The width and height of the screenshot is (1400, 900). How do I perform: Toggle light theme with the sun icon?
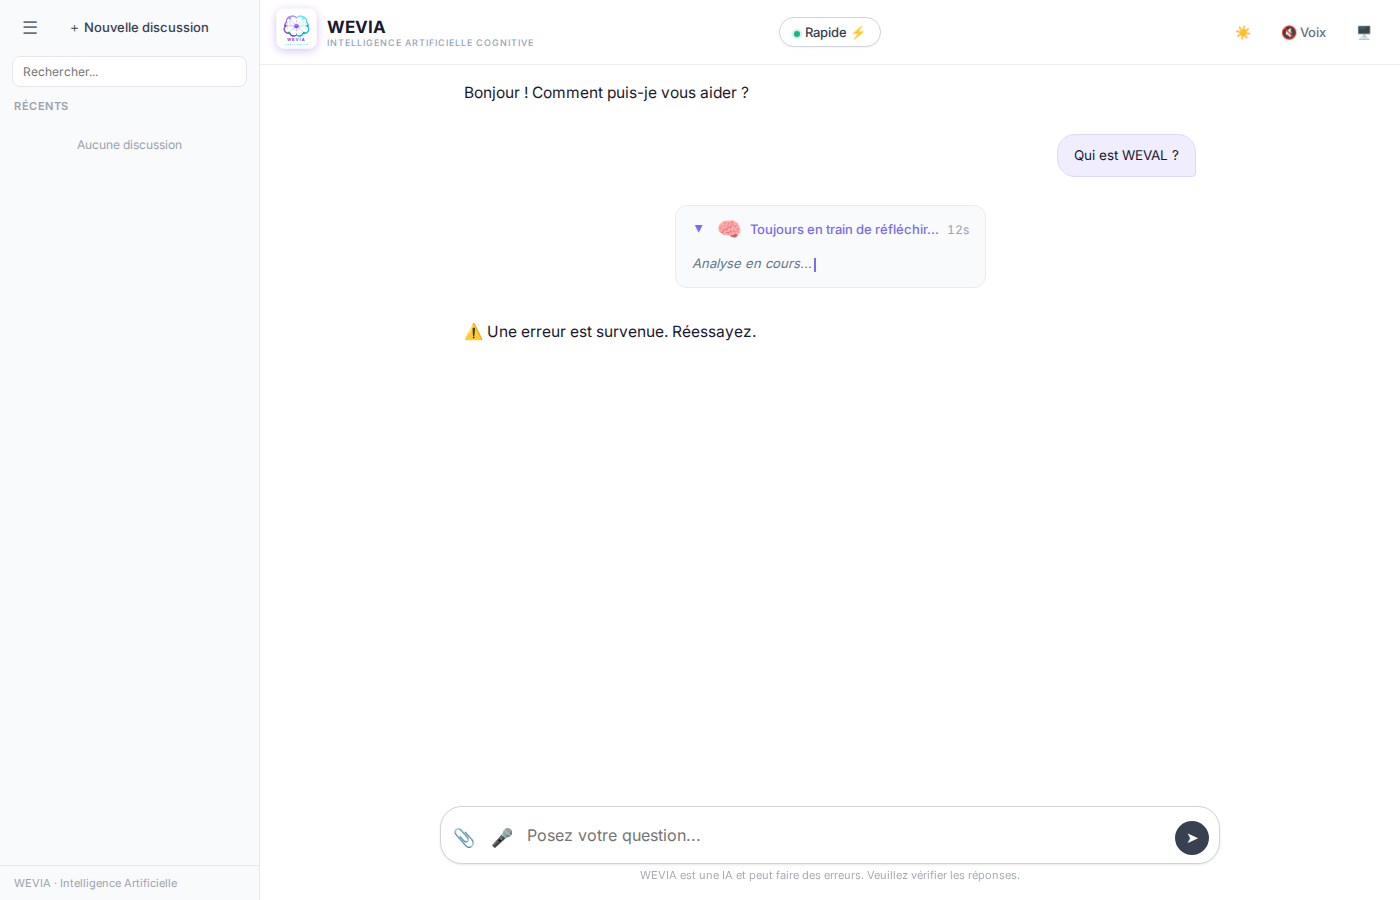(1243, 32)
